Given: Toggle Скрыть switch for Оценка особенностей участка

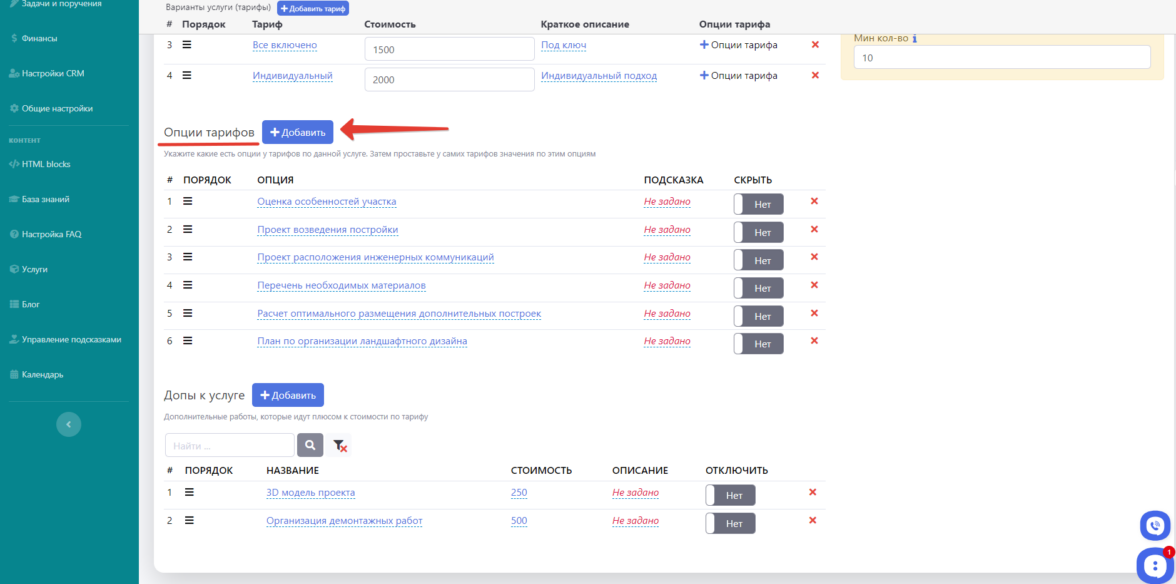Looking at the screenshot, I should [x=758, y=204].
